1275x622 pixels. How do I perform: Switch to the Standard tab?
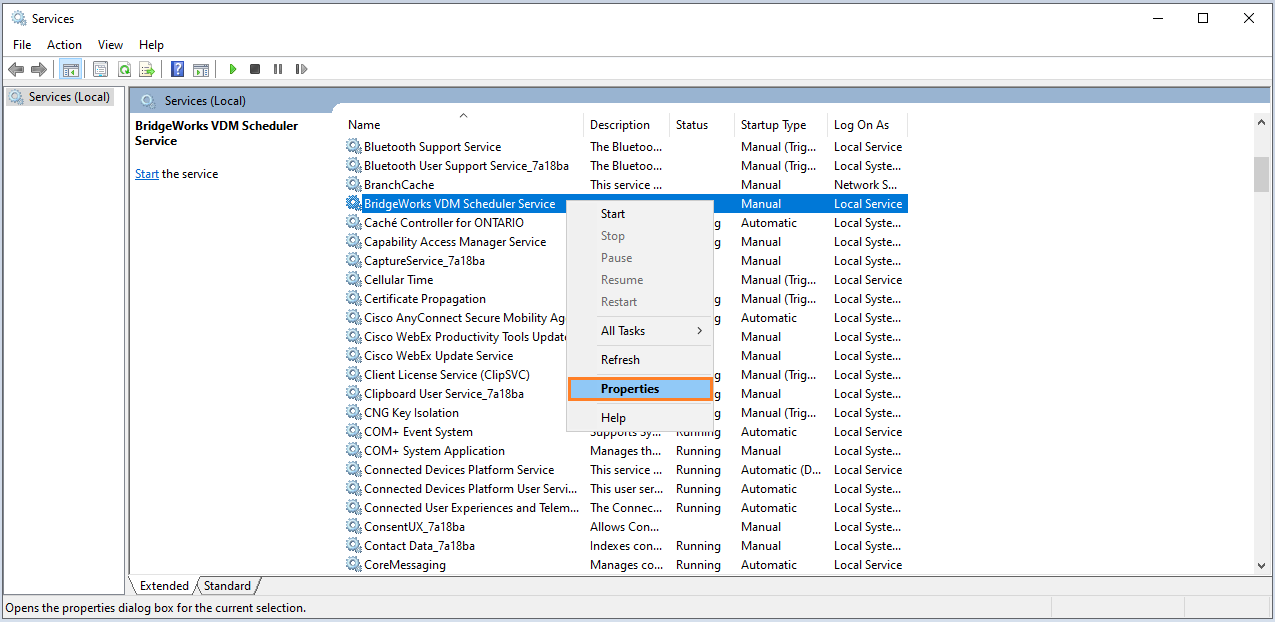[228, 586]
